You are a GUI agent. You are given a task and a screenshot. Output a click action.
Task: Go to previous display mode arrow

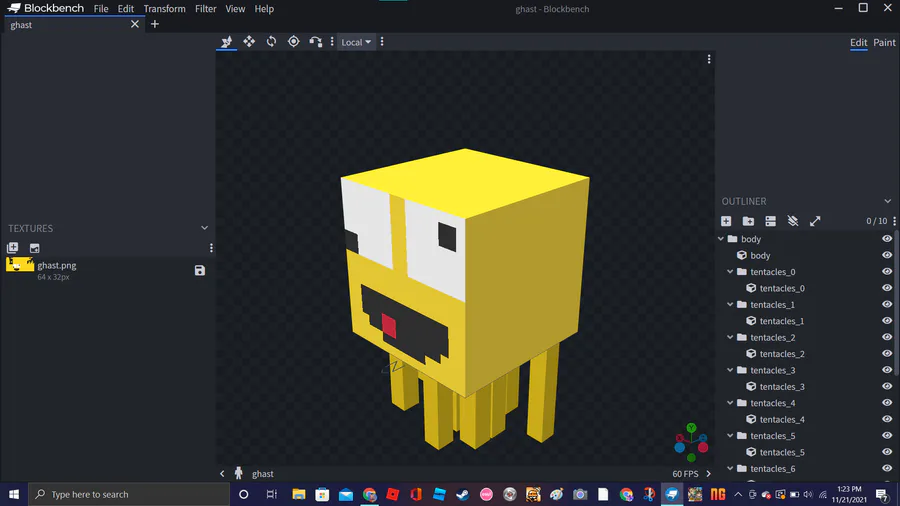pyautogui.click(x=222, y=474)
